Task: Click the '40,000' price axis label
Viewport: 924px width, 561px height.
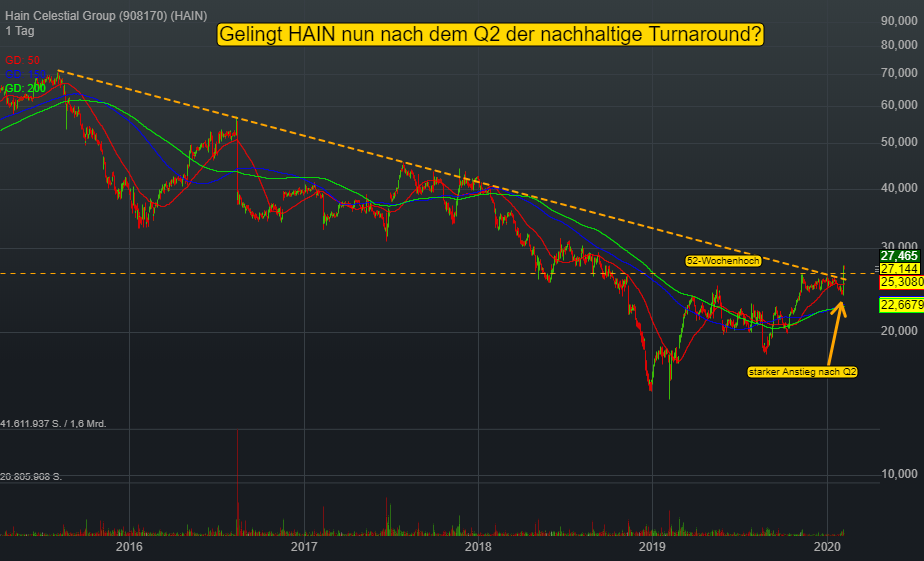Action: (x=899, y=188)
